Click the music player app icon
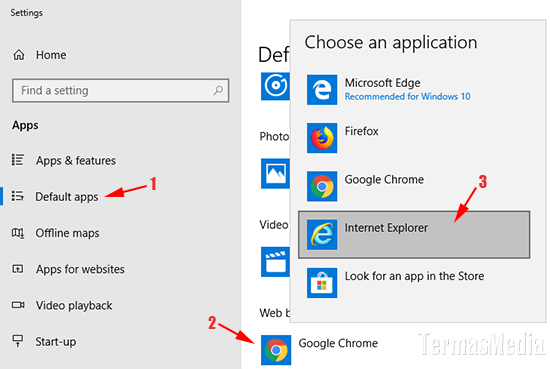The image size is (550, 369). click(x=275, y=86)
